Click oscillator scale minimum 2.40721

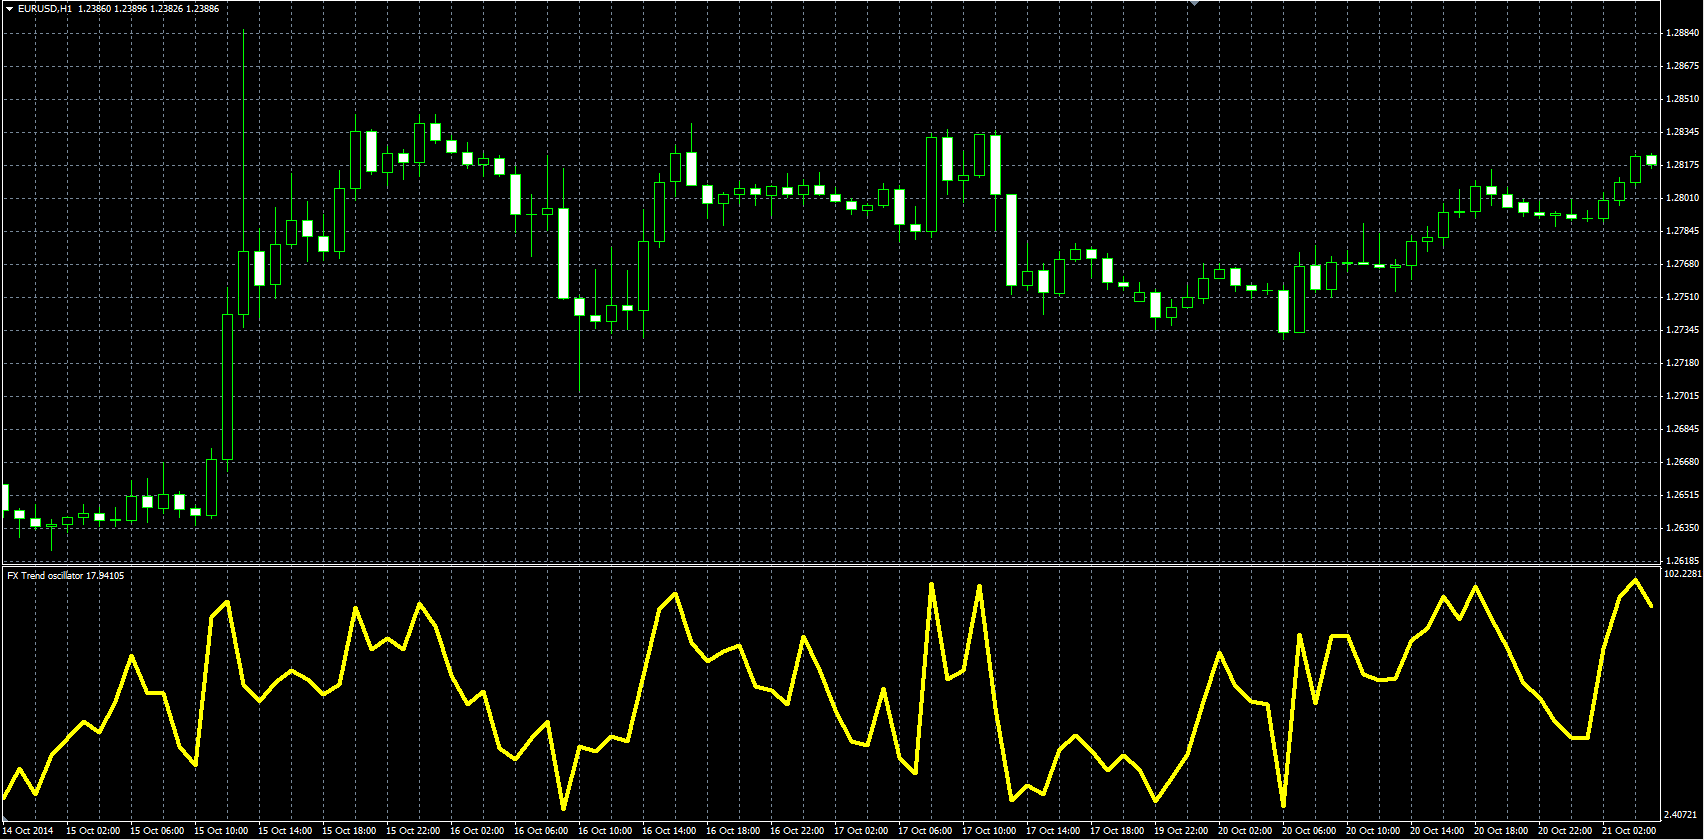tap(1682, 814)
